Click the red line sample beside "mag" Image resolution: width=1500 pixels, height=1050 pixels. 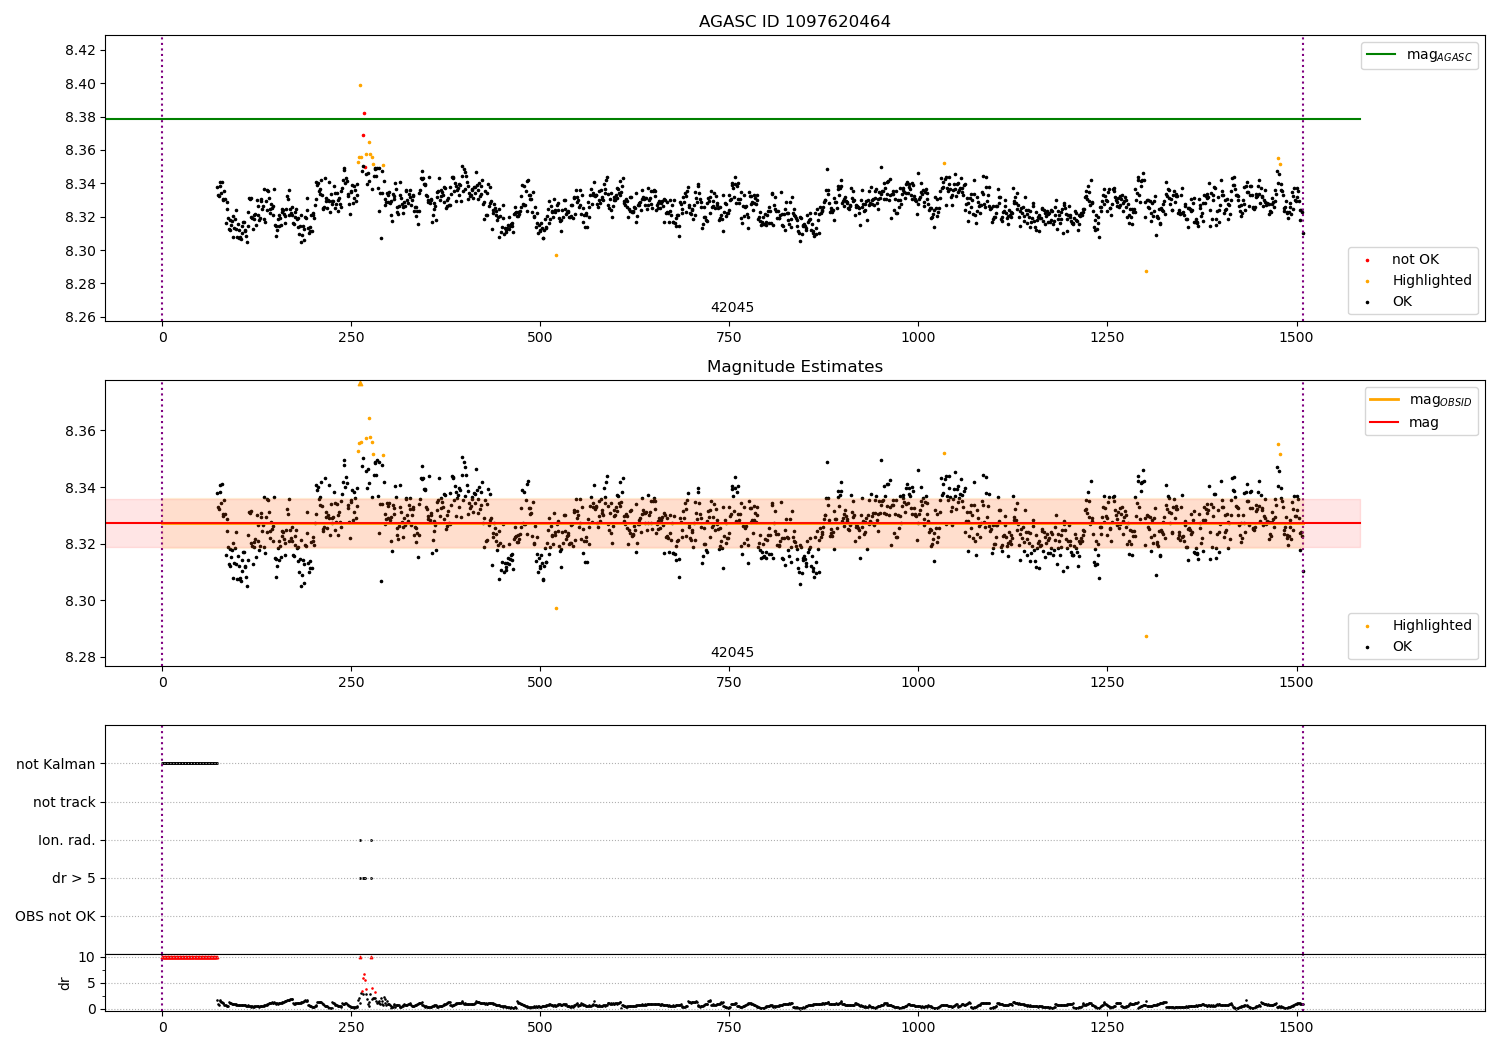click(x=1384, y=422)
